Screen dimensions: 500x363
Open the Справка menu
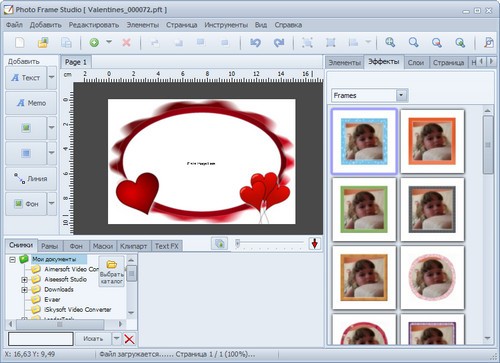[288, 25]
